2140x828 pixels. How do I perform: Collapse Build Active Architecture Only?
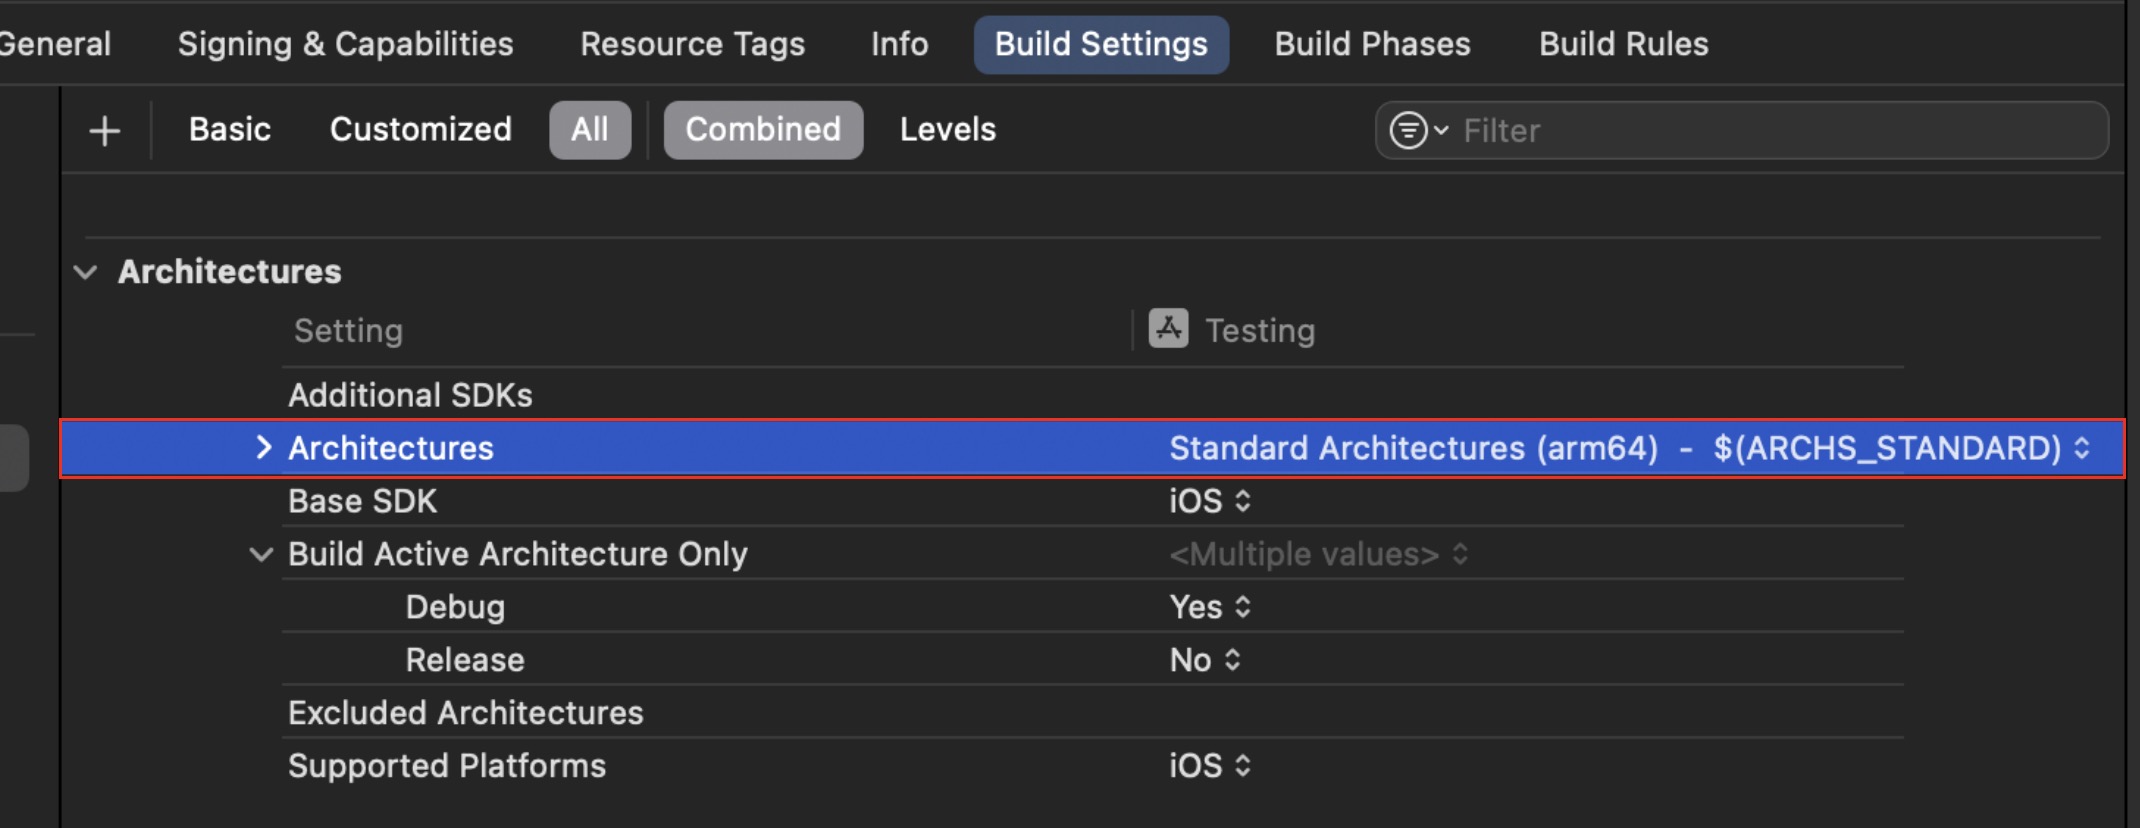click(x=261, y=554)
